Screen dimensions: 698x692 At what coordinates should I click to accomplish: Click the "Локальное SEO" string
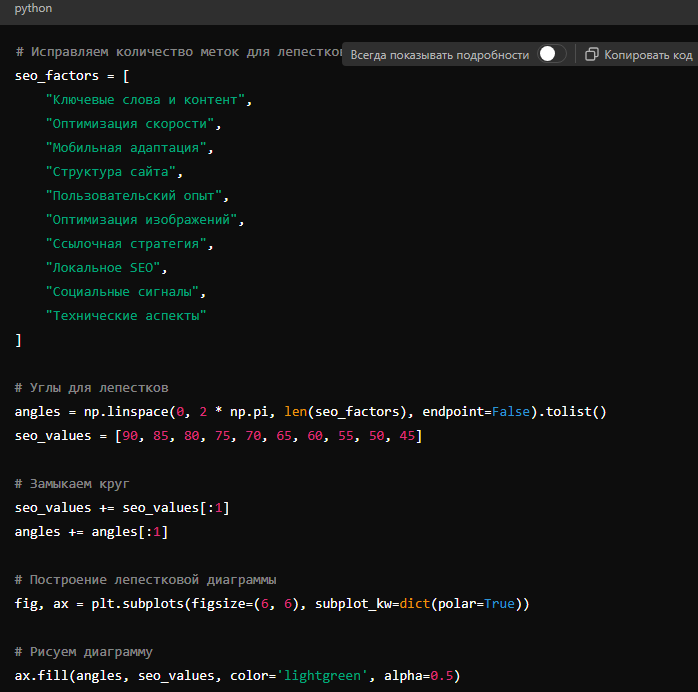tap(104, 268)
